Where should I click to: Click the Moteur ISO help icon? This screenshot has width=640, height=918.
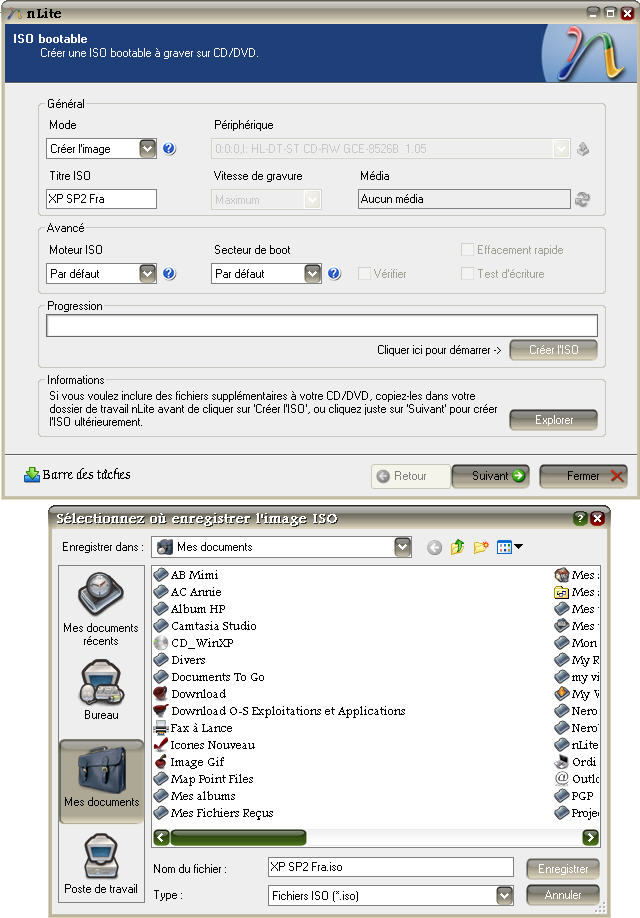point(169,273)
